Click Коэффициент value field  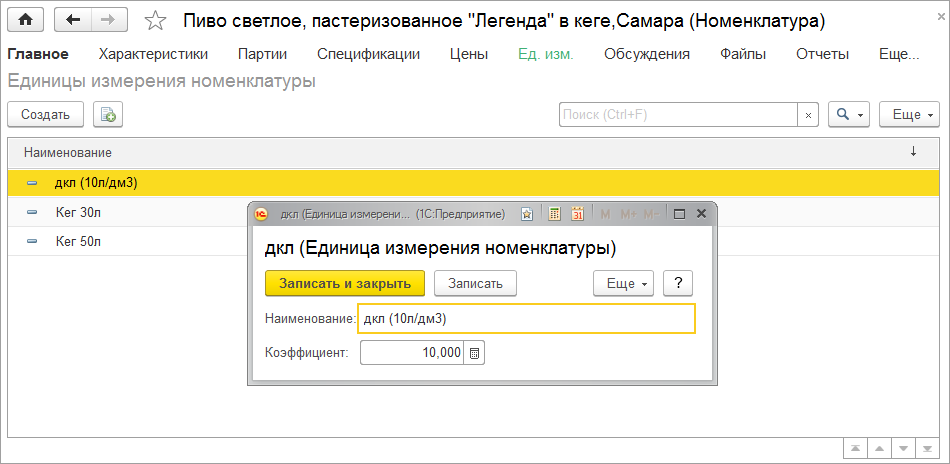(x=412, y=353)
